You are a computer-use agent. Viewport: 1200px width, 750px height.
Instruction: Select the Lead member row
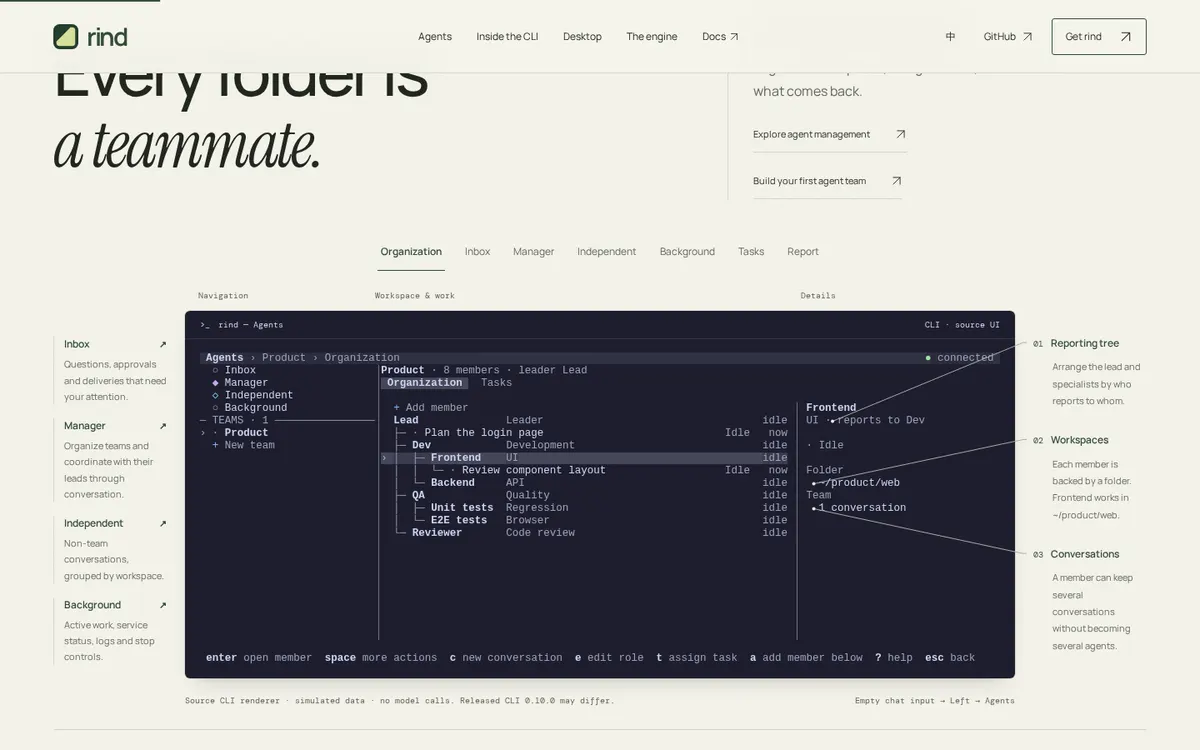[584, 420]
